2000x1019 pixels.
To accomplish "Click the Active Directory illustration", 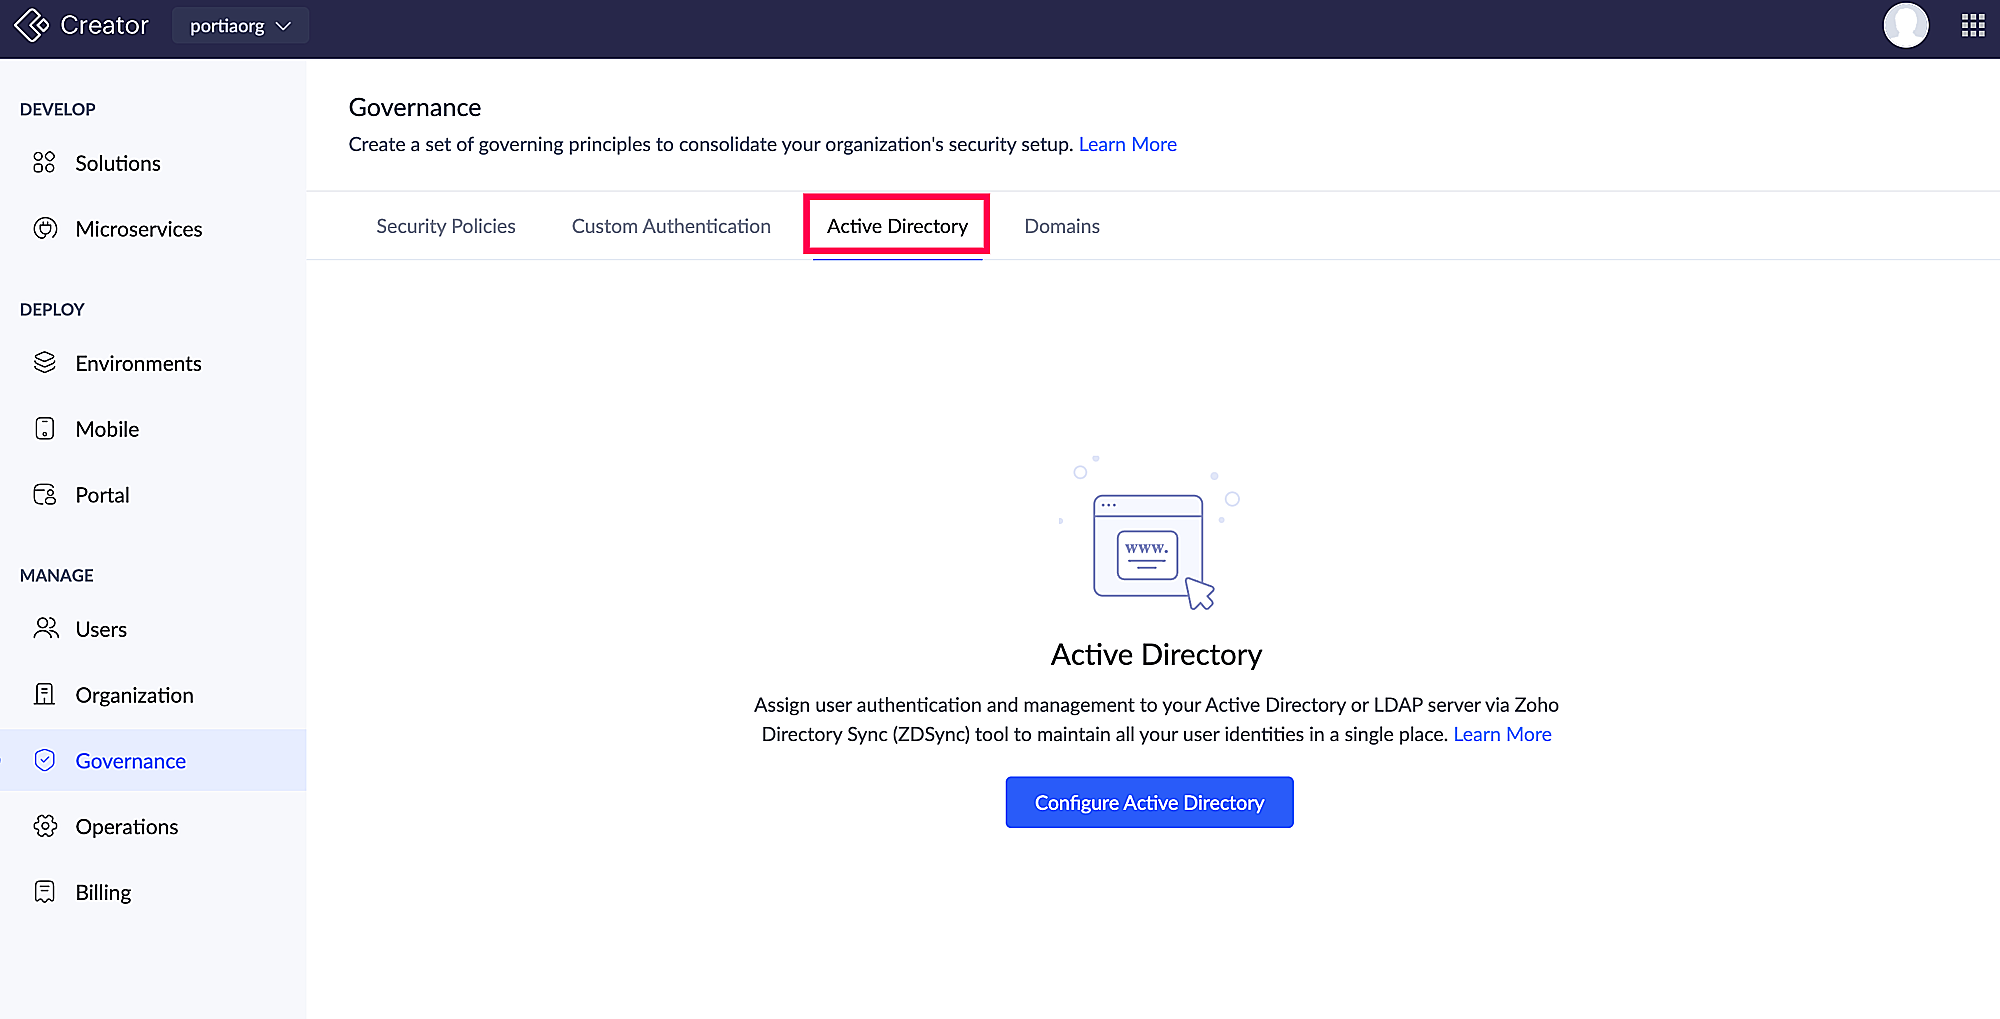I will pyautogui.click(x=1150, y=534).
